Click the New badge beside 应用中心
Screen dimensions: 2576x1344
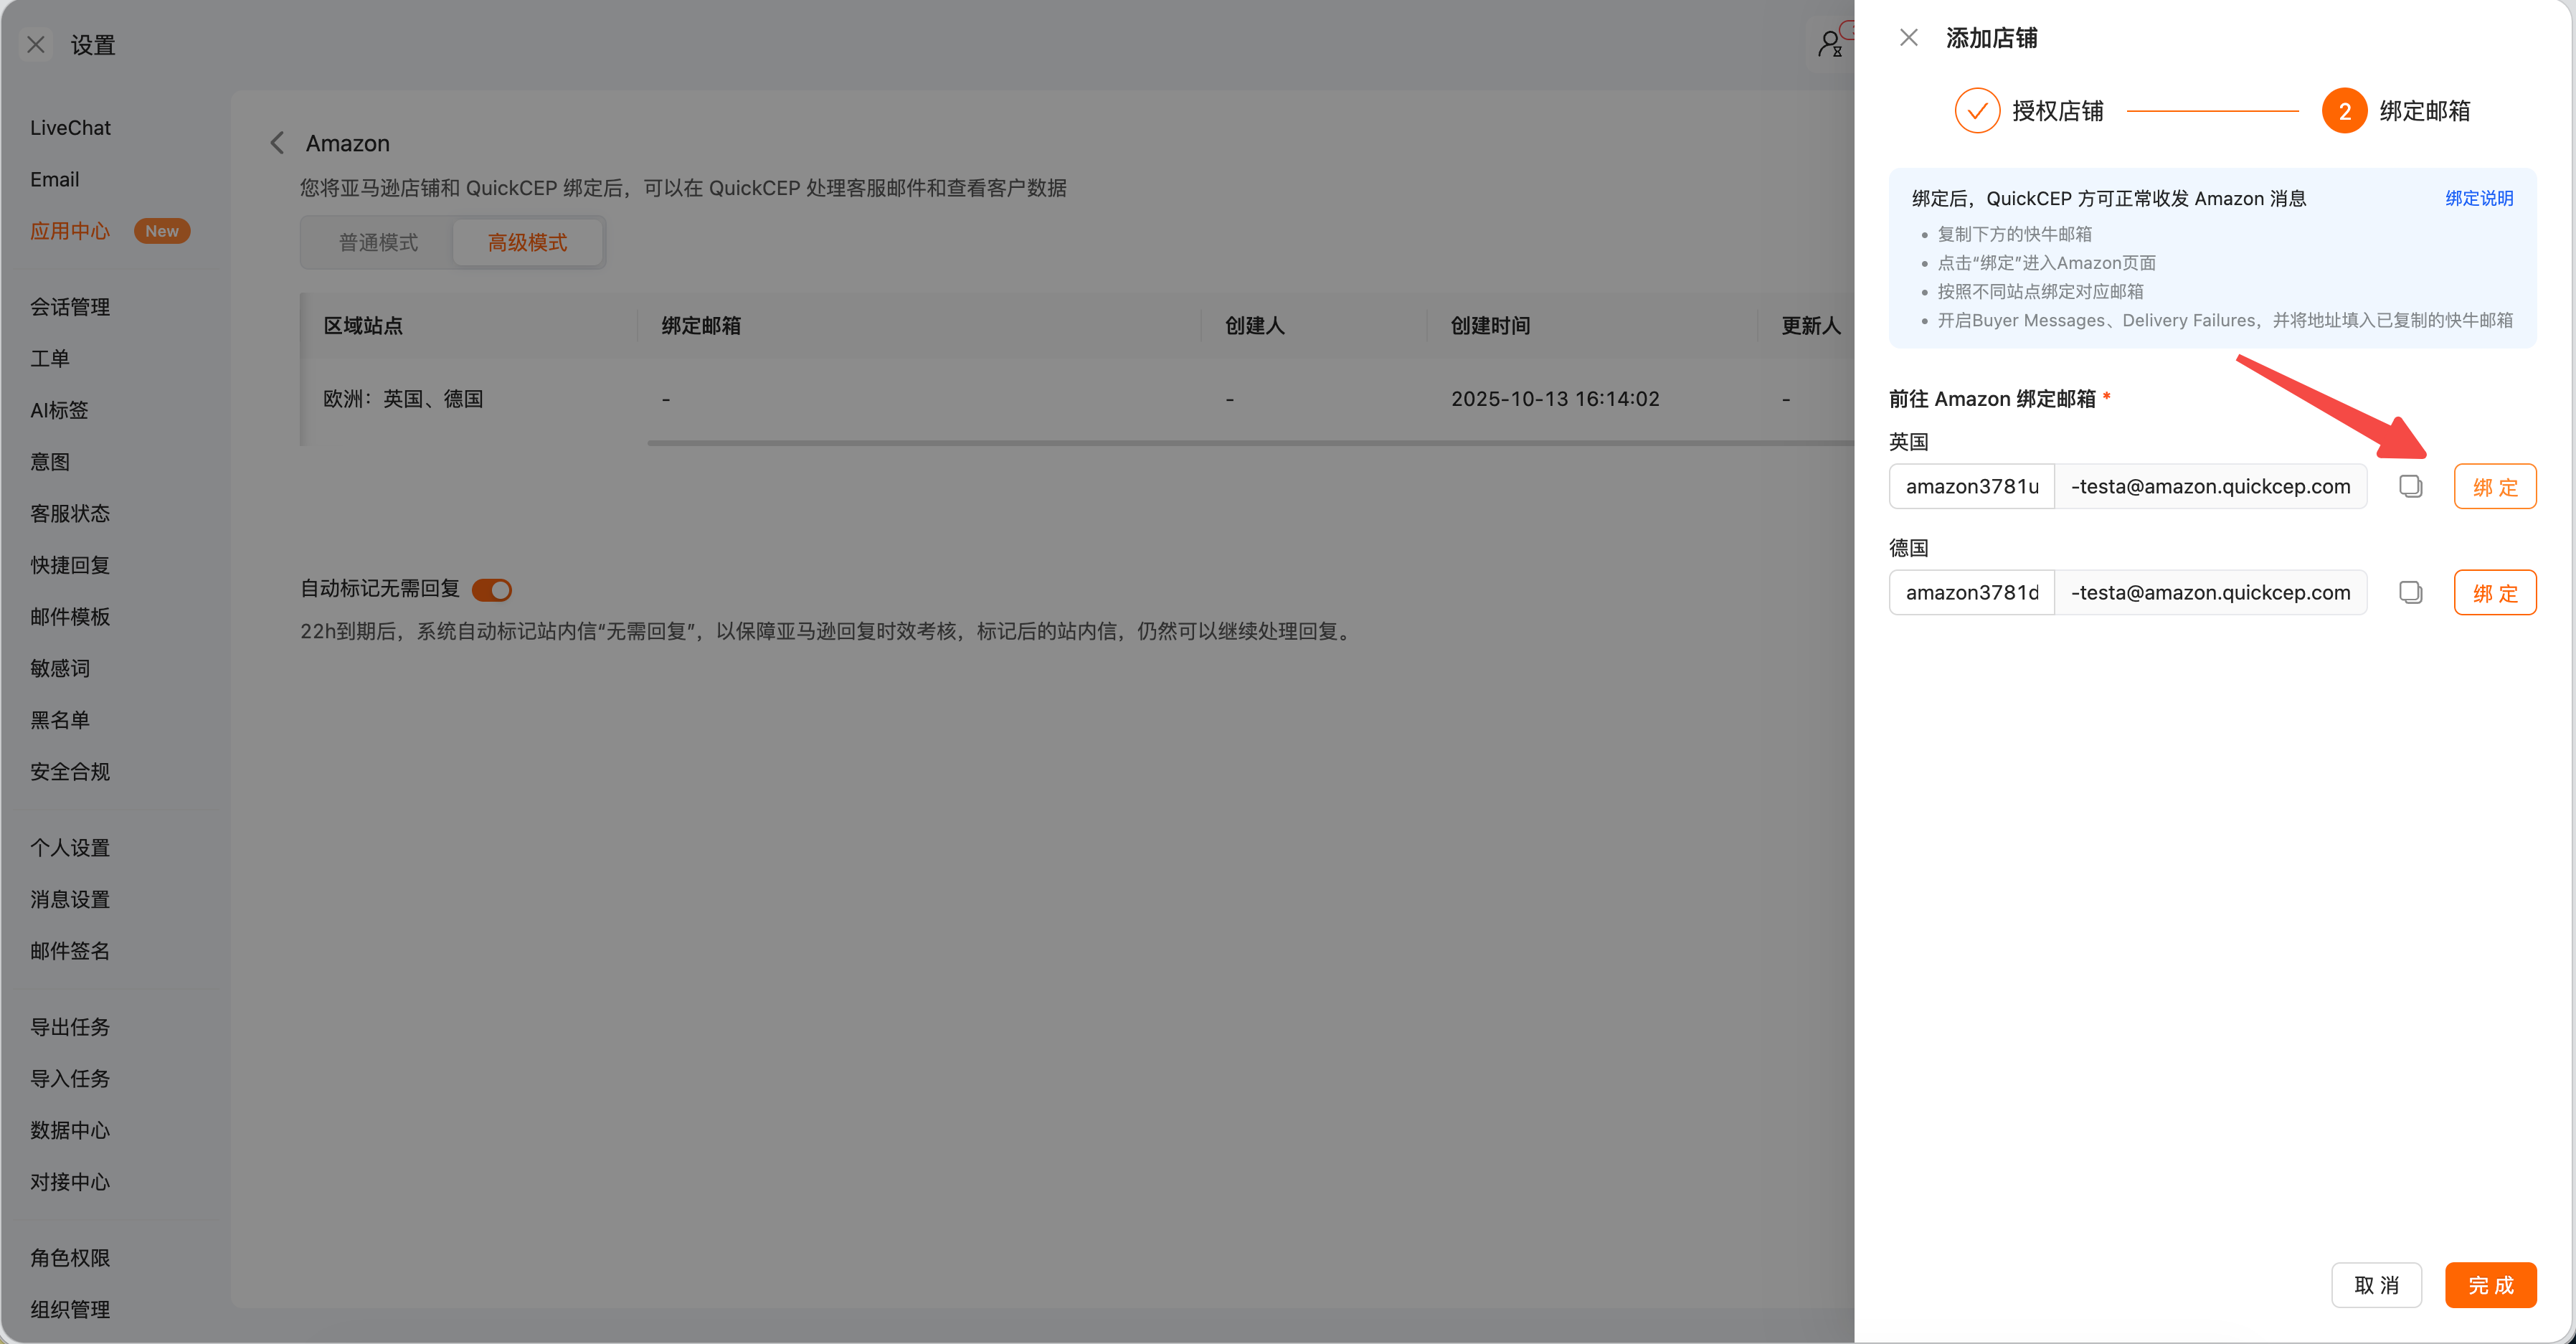pyautogui.click(x=162, y=231)
